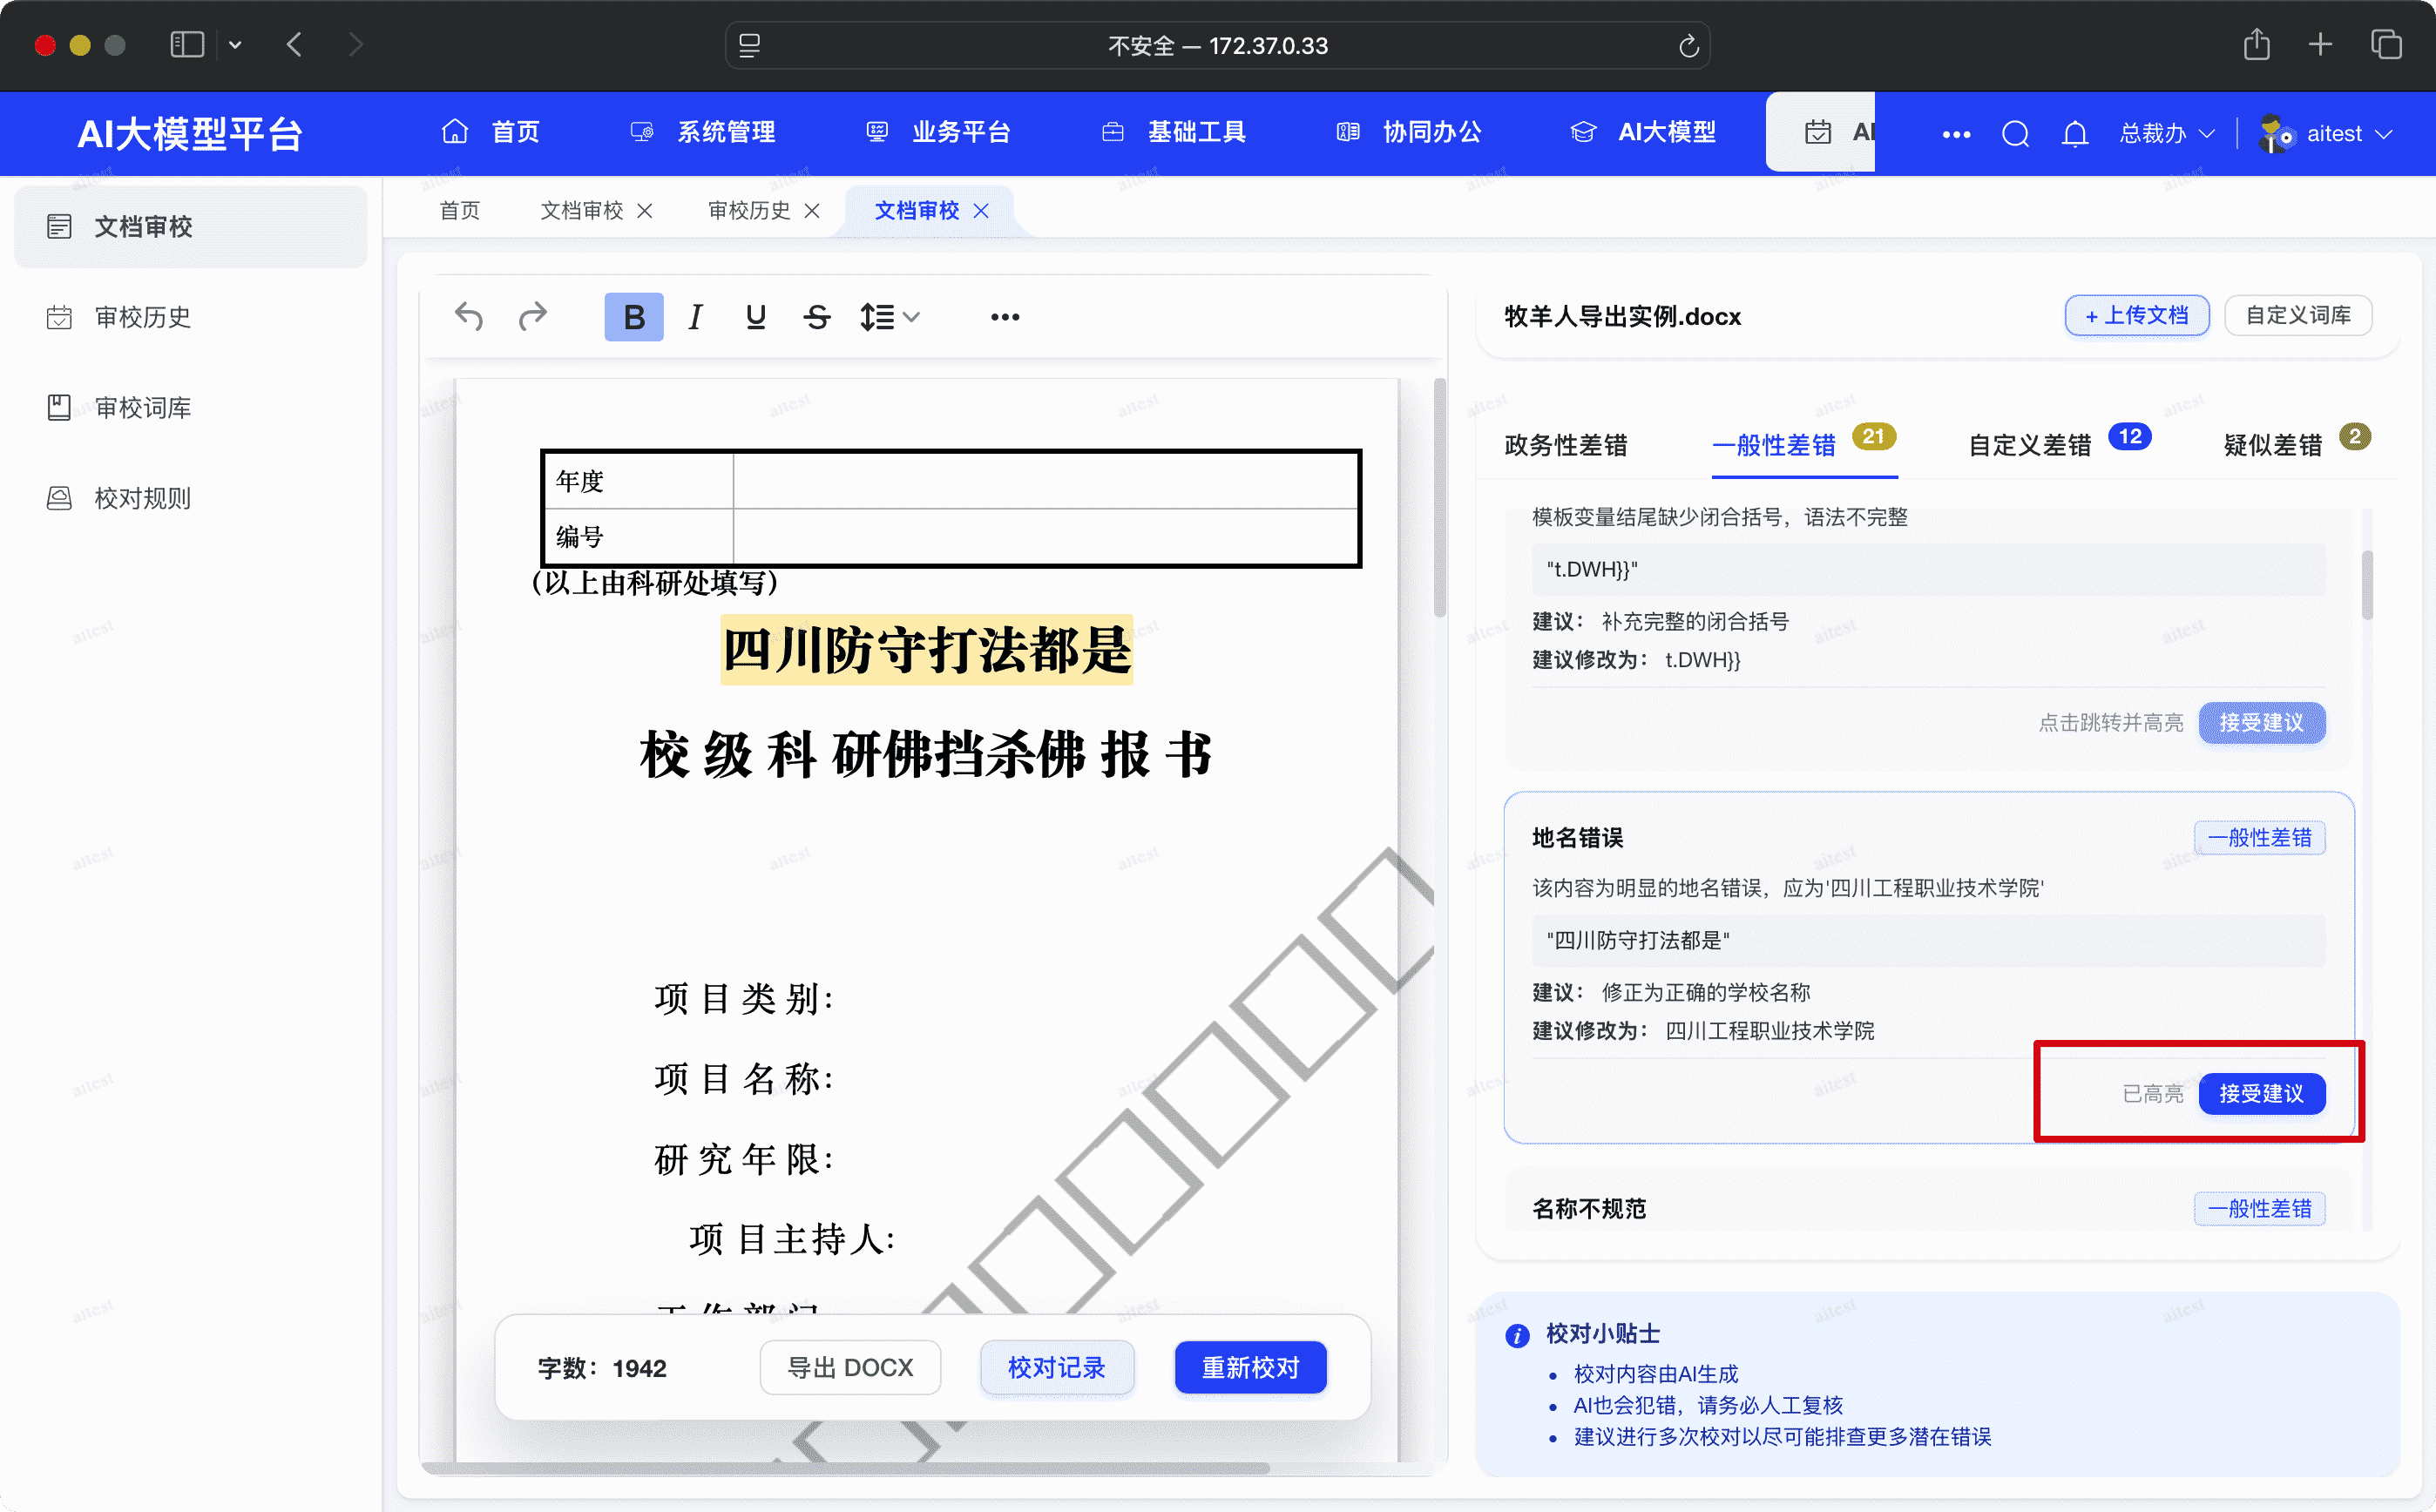Click the document horizontal scrollbar
This screenshot has width=2436, height=1512.
click(845, 1468)
